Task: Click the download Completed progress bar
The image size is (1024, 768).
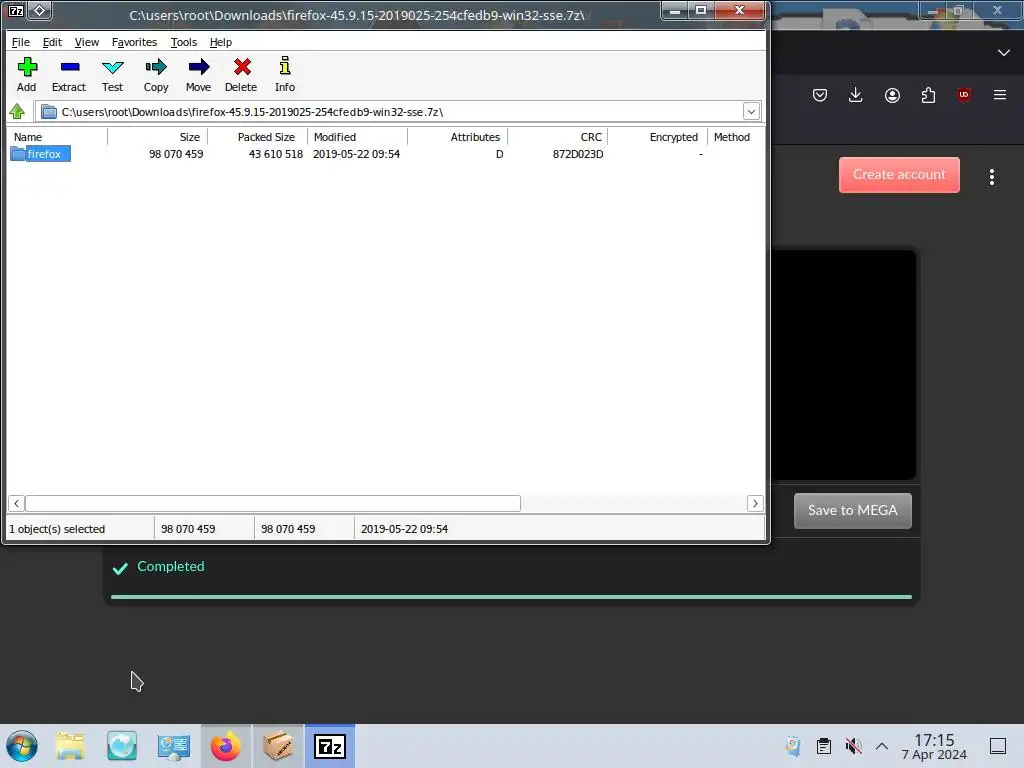Action: click(x=511, y=597)
